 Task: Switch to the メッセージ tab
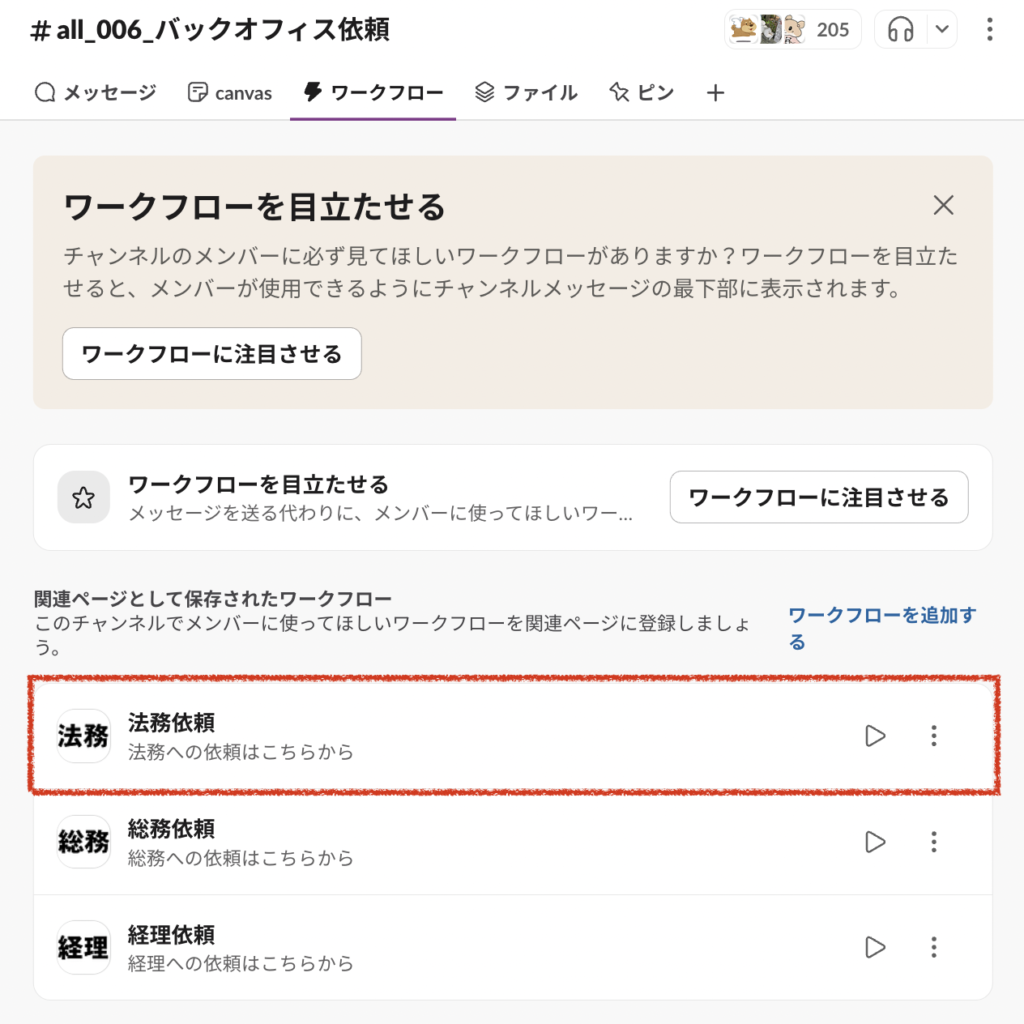95,93
